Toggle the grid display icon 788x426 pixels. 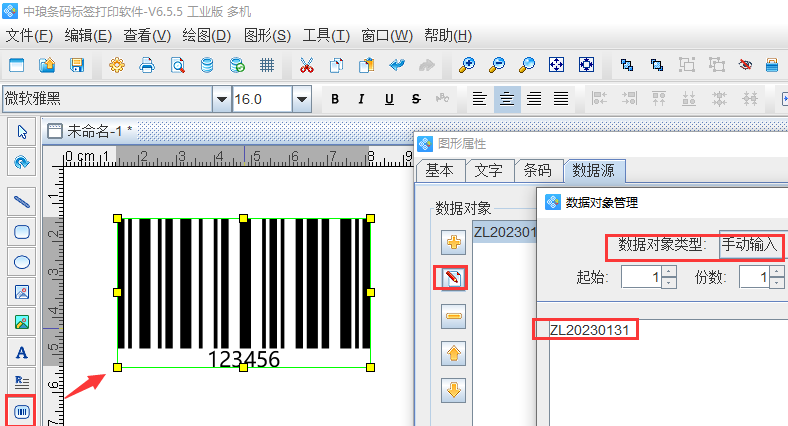(x=267, y=65)
